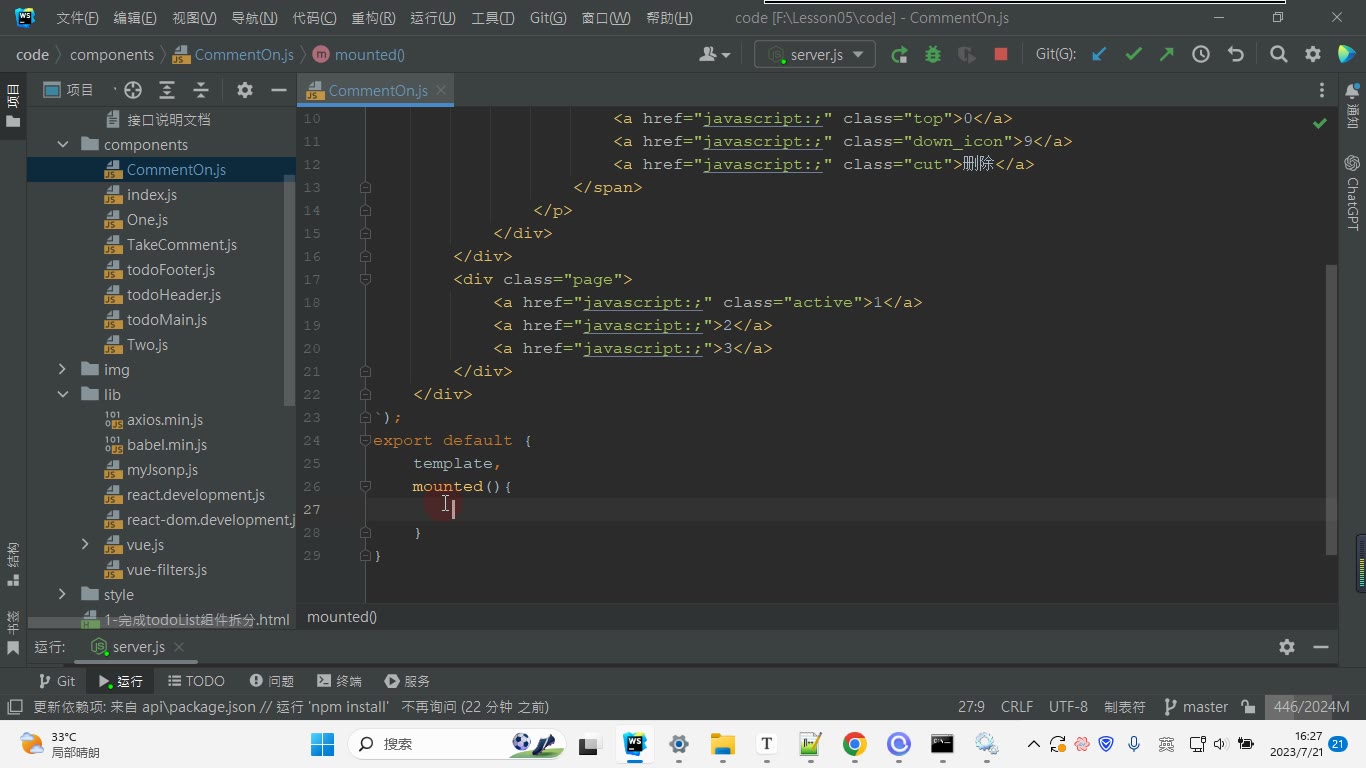
Task: Toggle the read-only lock icon in status bar
Action: click(1248, 707)
